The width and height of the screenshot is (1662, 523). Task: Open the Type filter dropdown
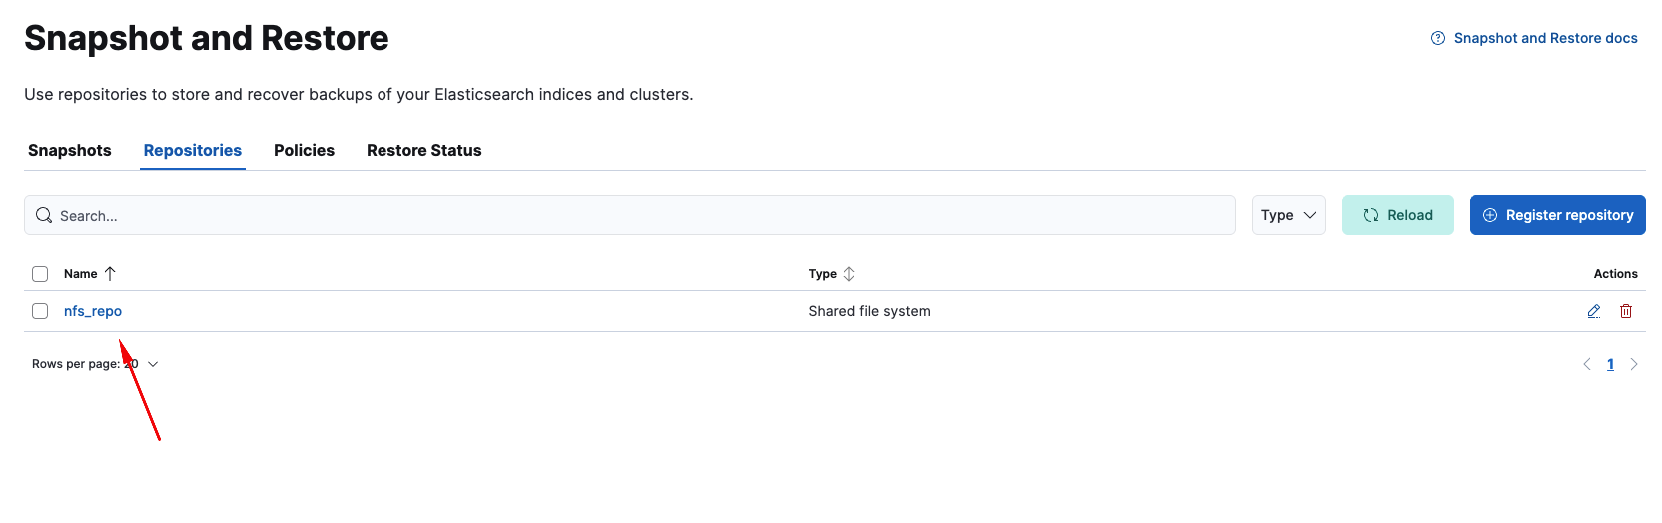click(x=1288, y=215)
